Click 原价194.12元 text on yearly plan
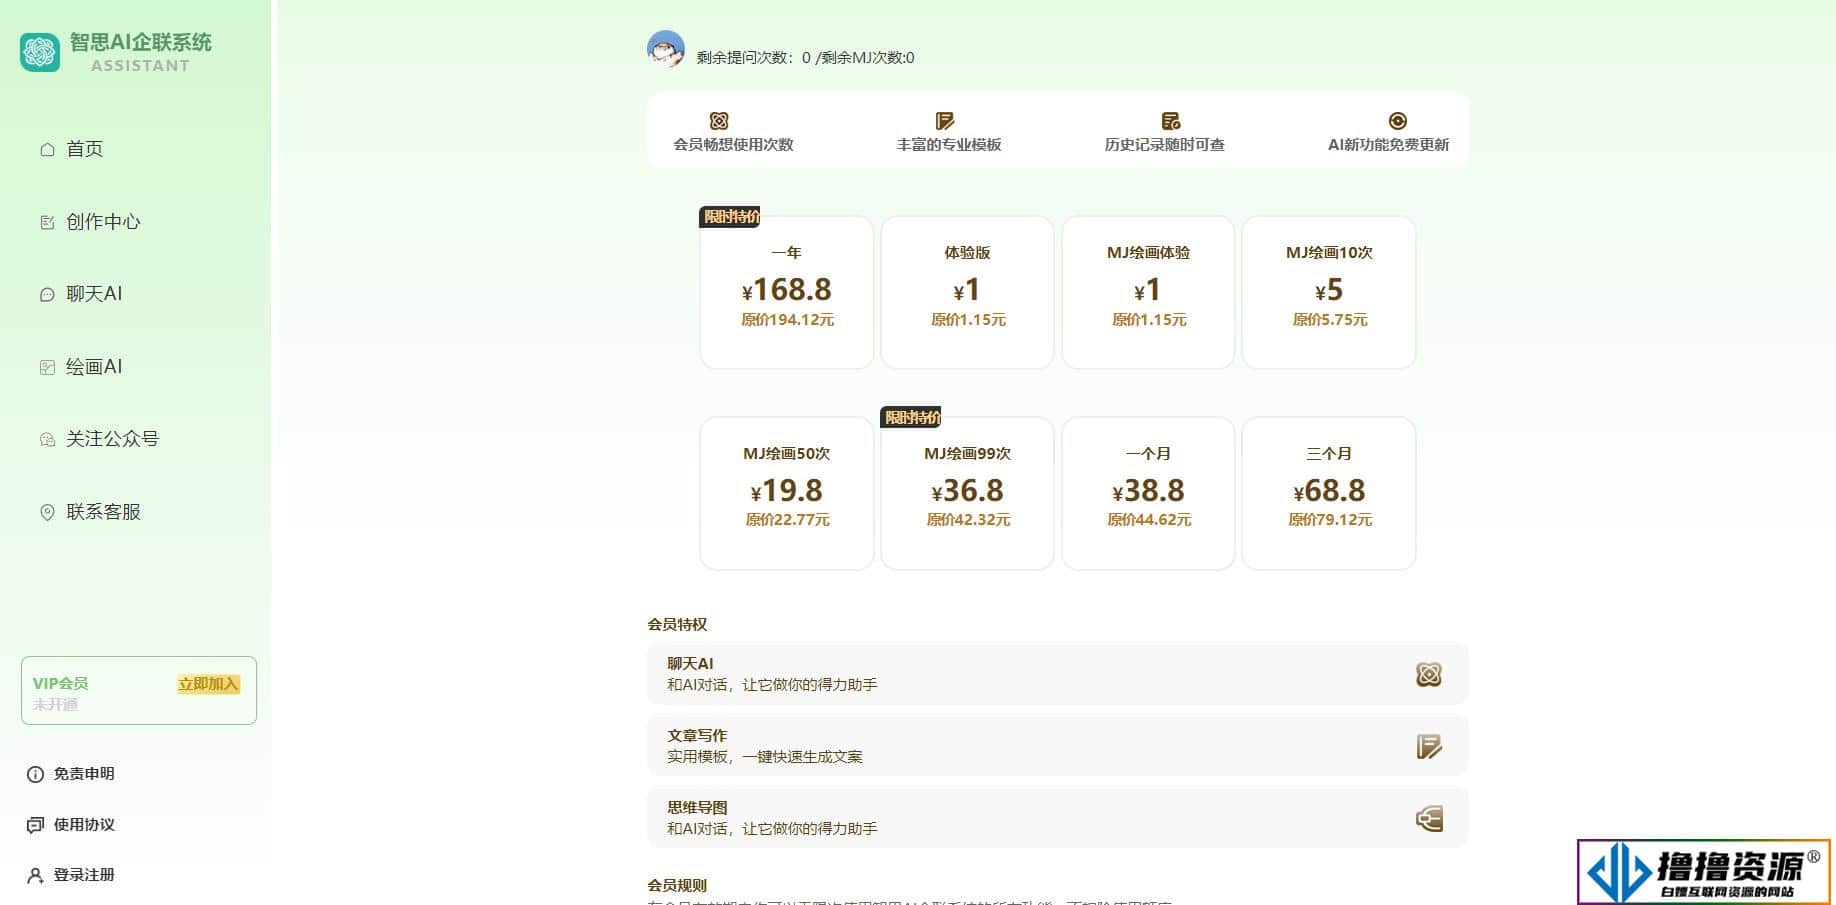 click(787, 320)
